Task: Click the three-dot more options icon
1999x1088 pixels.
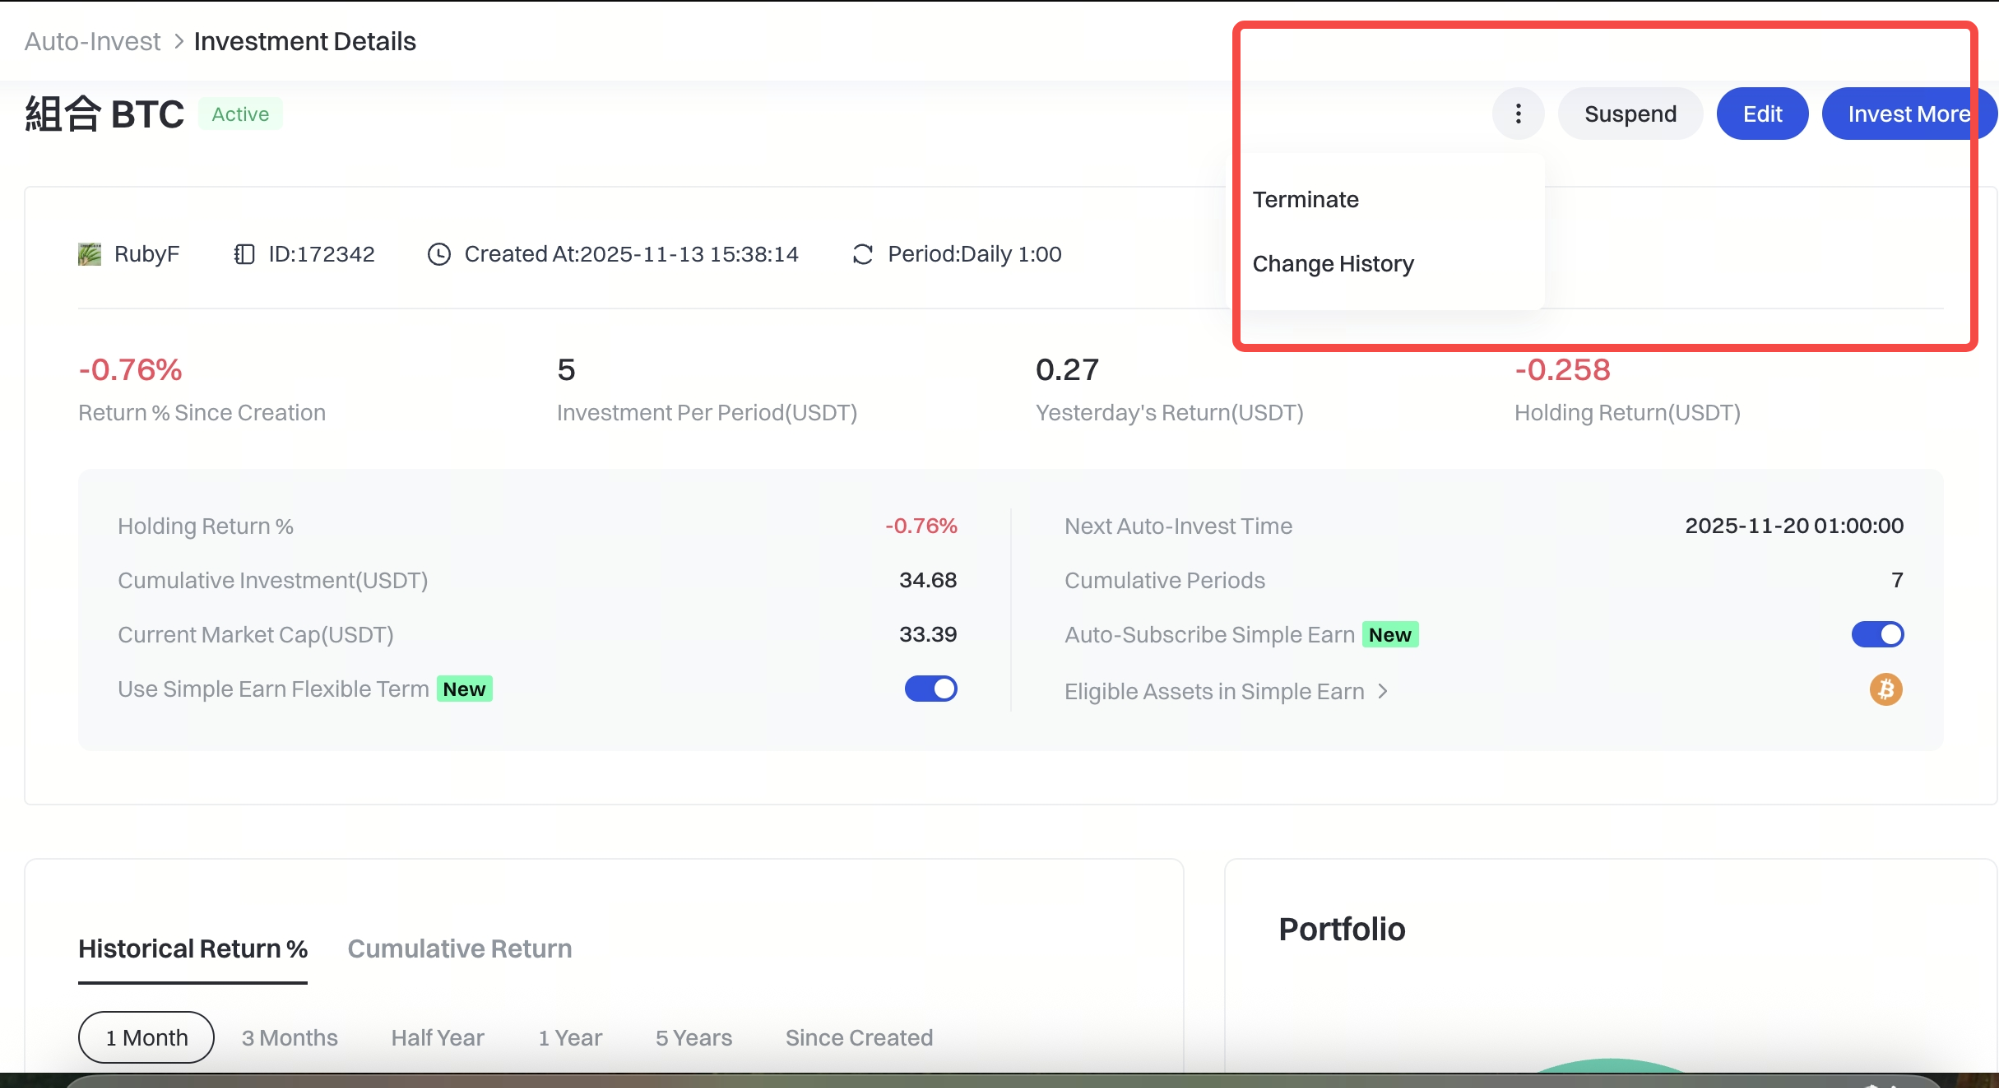Action: (x=1518, y=114)
